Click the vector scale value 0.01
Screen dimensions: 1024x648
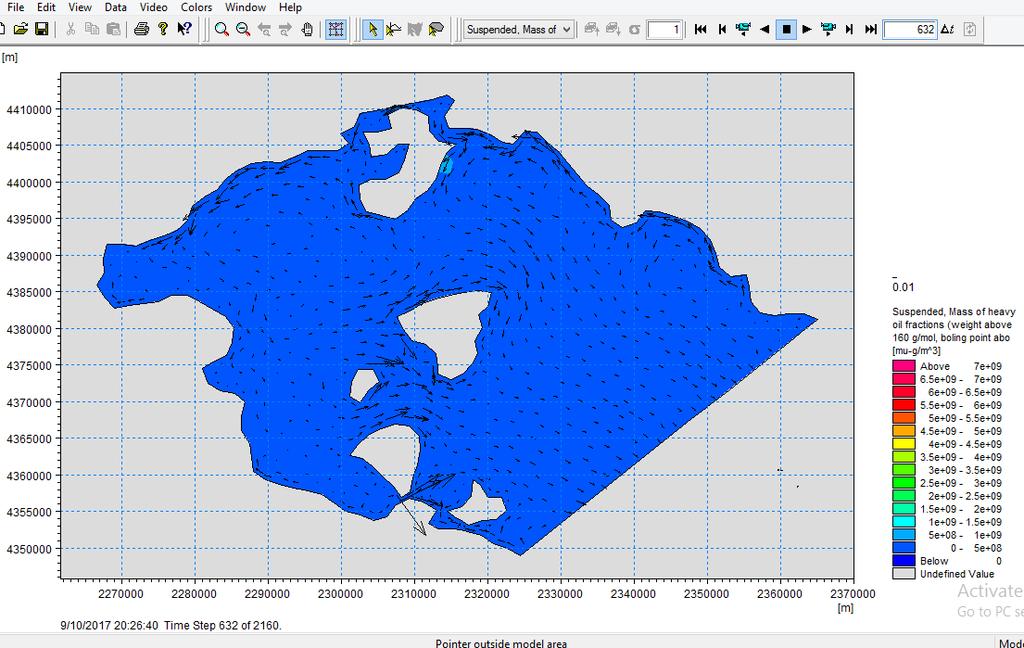903,287
